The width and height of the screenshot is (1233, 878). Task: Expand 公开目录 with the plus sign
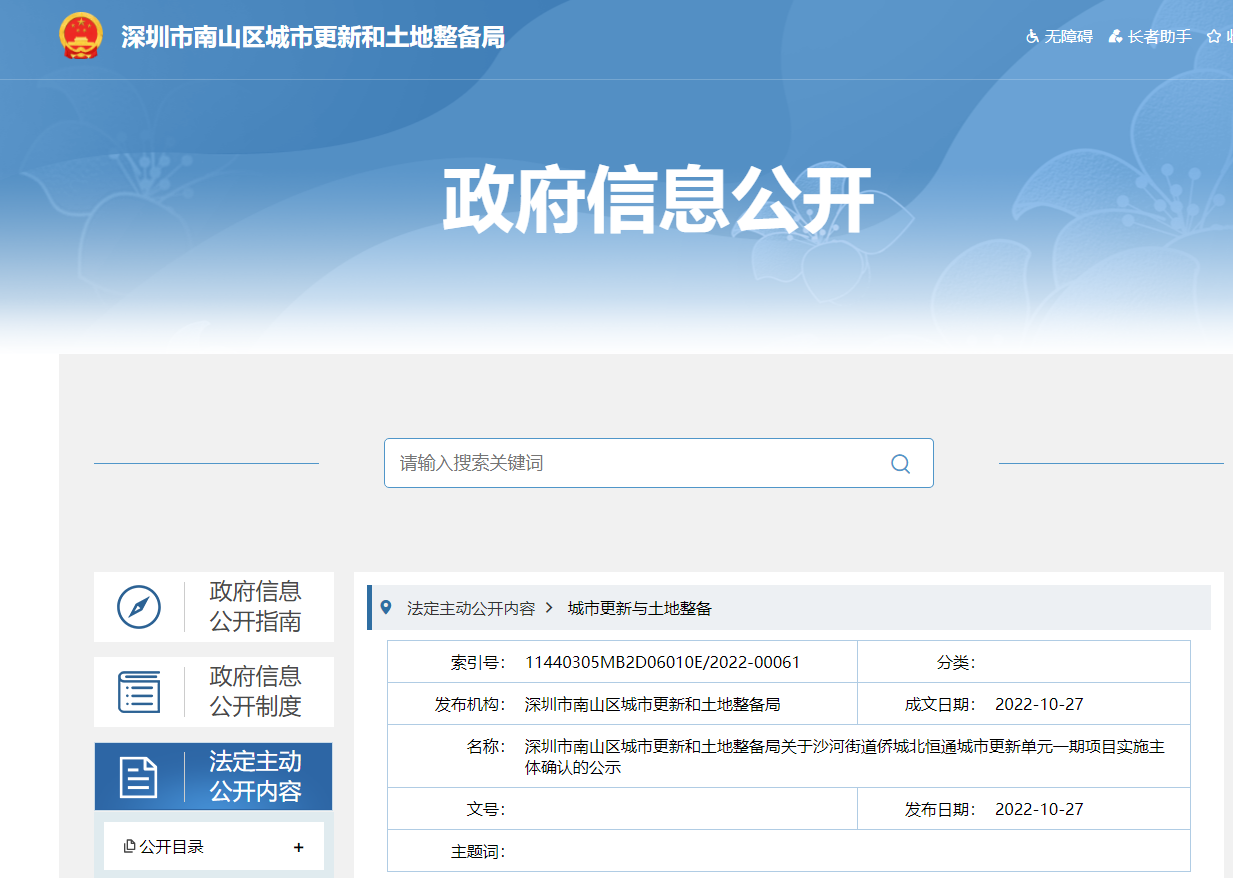(x=298, y=847)
